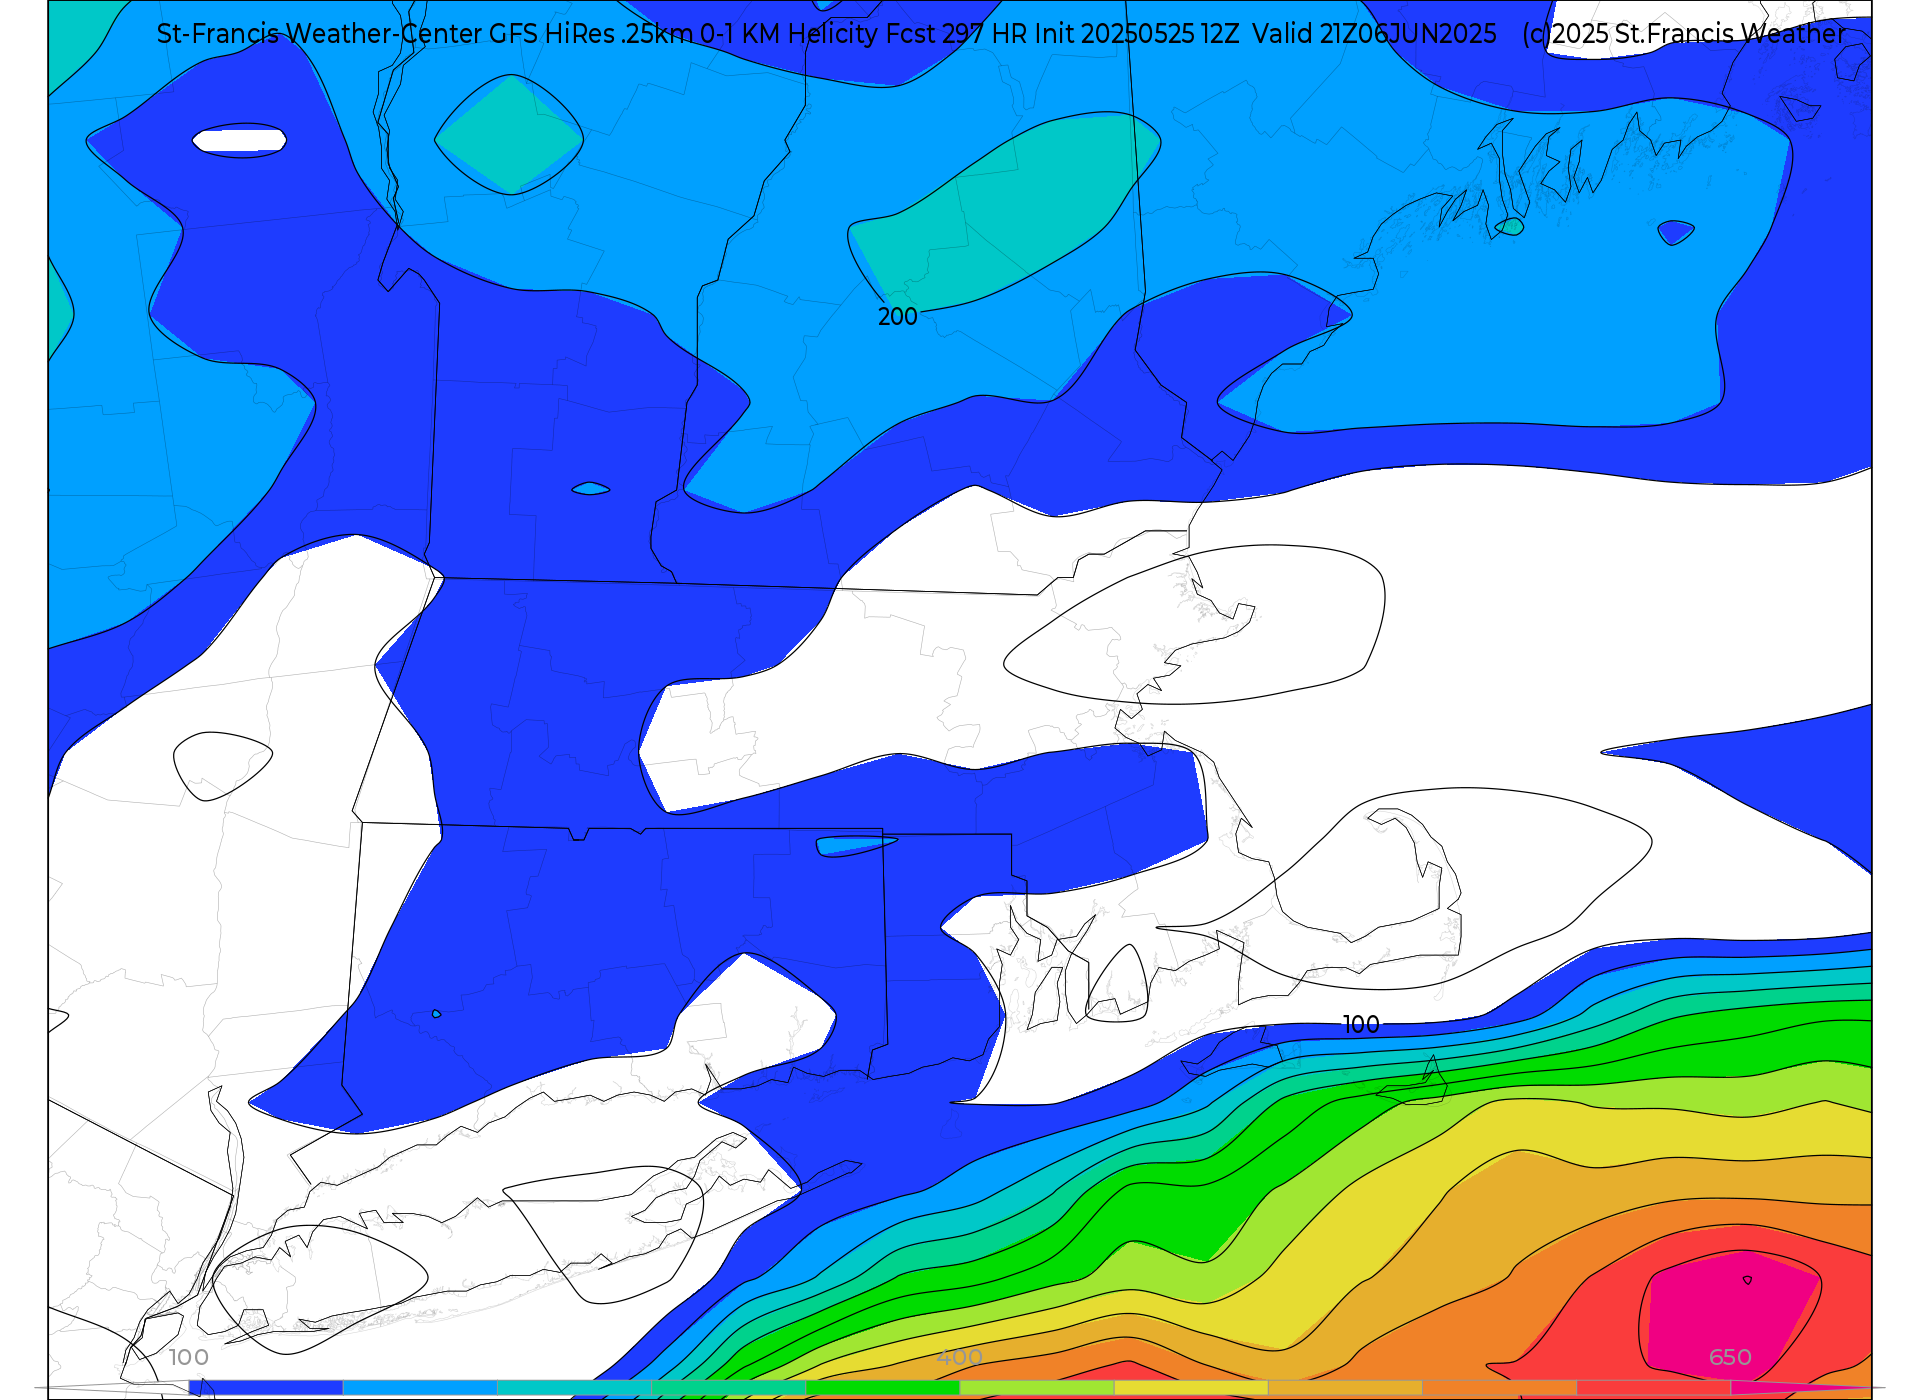The height and width of the screenshot is (1400, 1920).
Task: Click the "400" colorbar scale label
Action: (960, 1357)
